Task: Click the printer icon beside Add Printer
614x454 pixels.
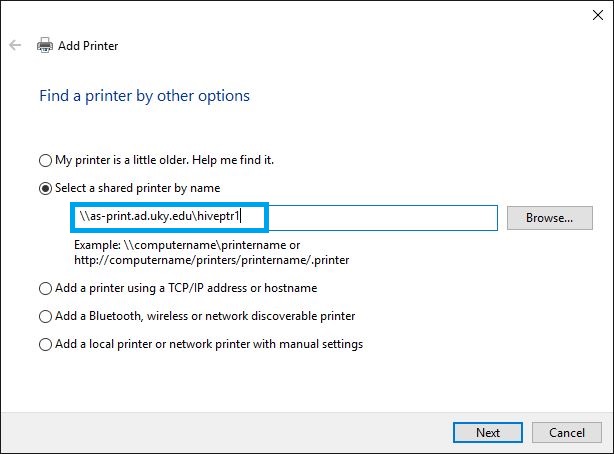Action: point(45,45)
